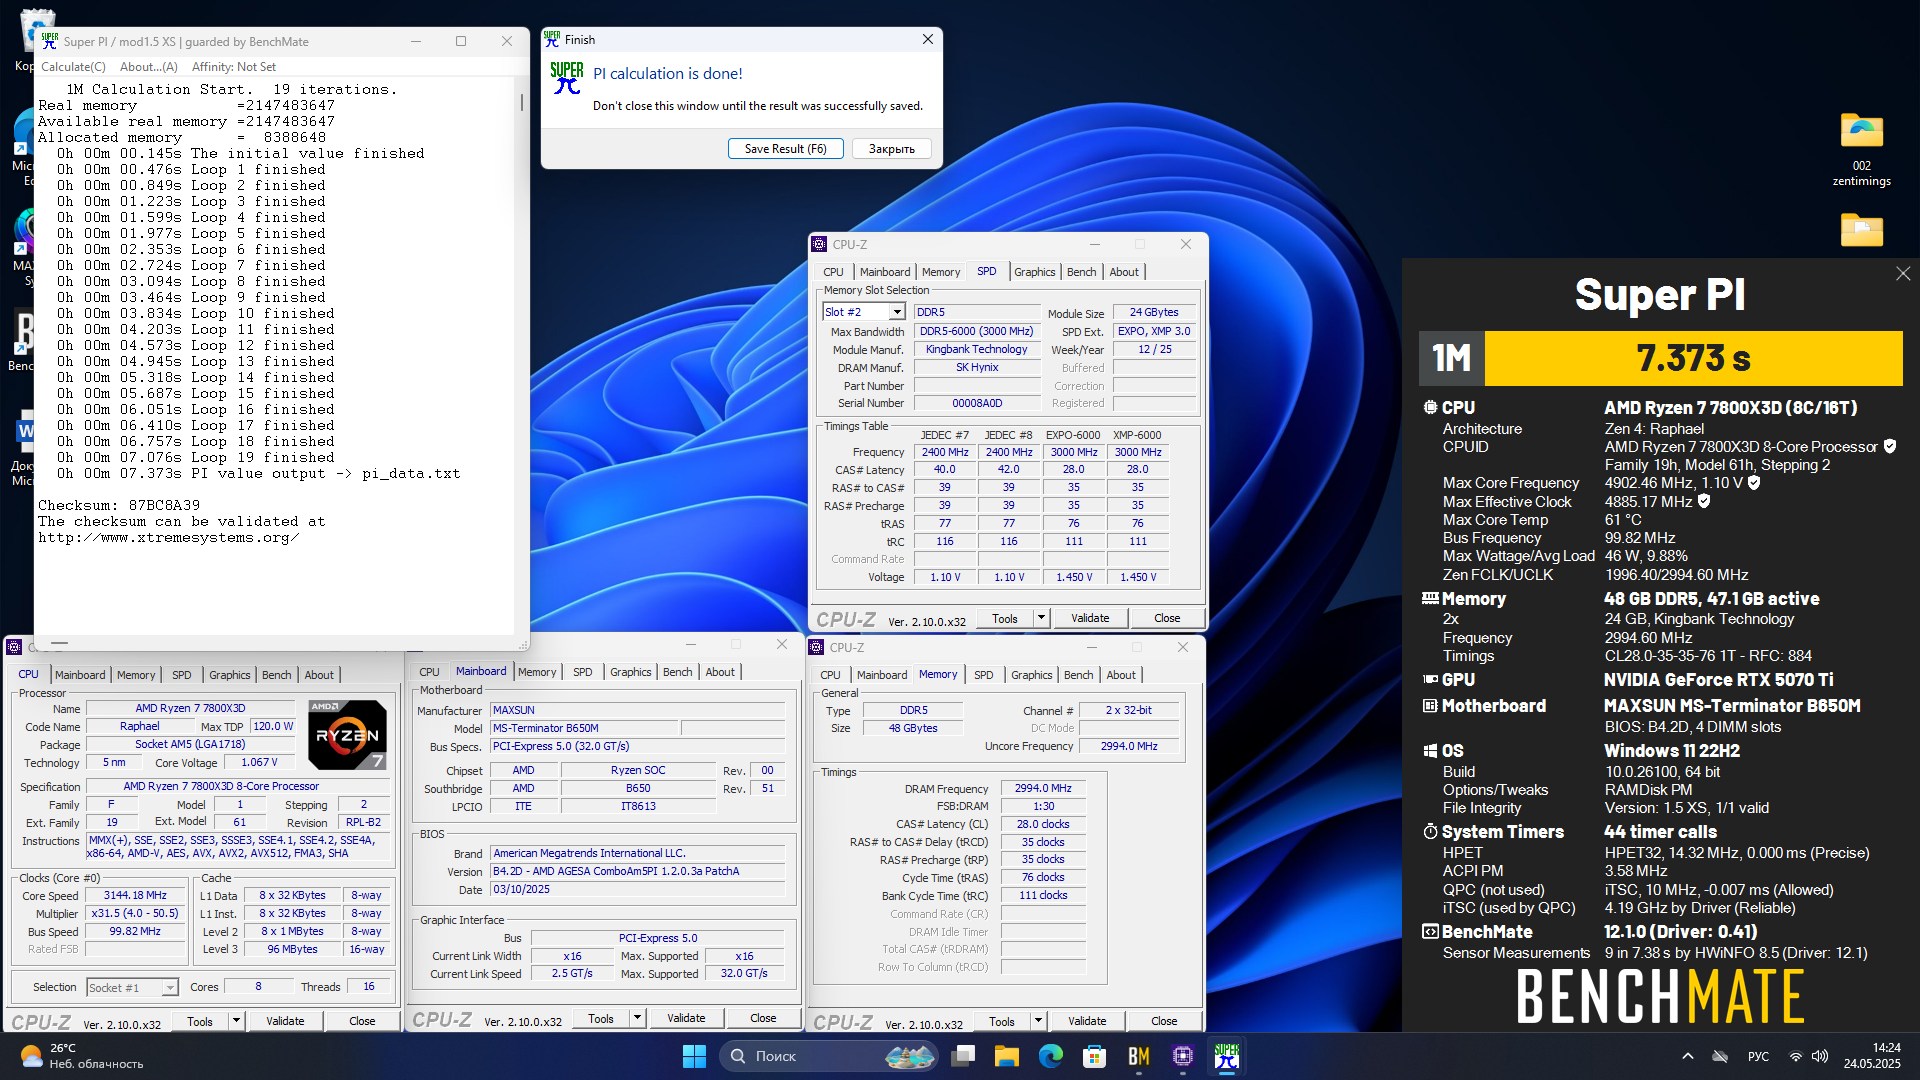
Task: Select the CPU-Z taskbar icon
Action: 1183,1056
